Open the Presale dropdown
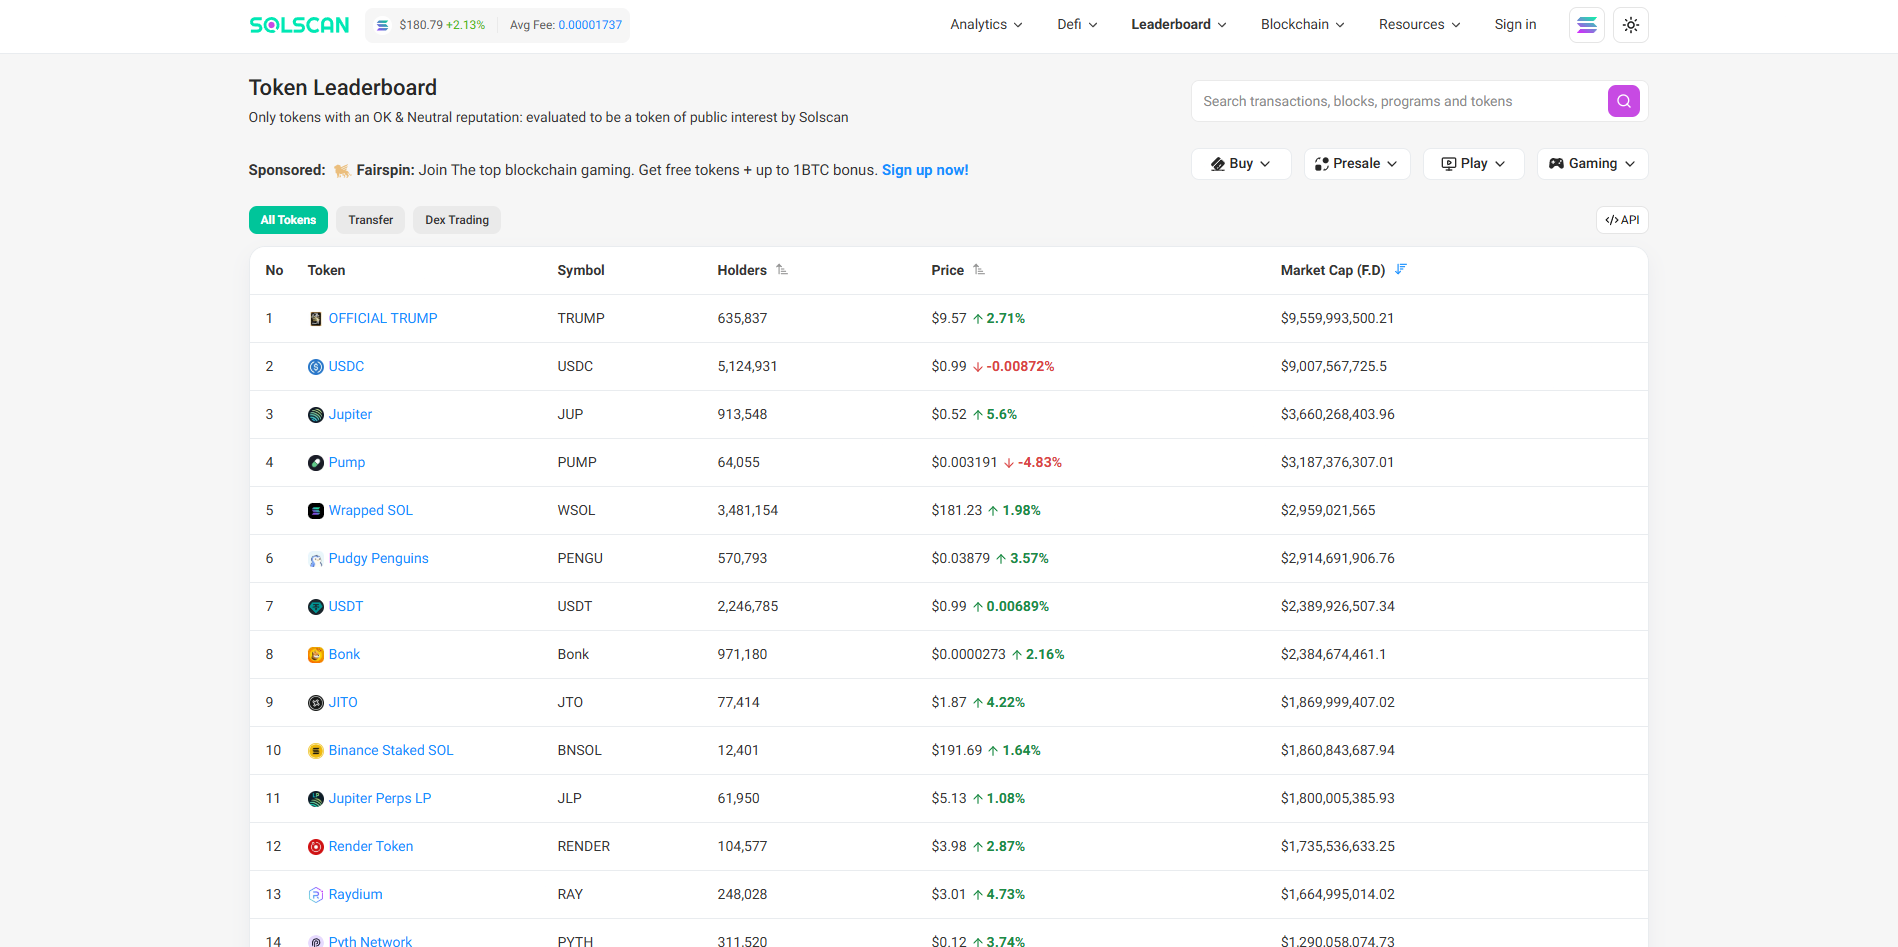The width and height of the screenshot is (1898, 947). tap(1356, 163)
